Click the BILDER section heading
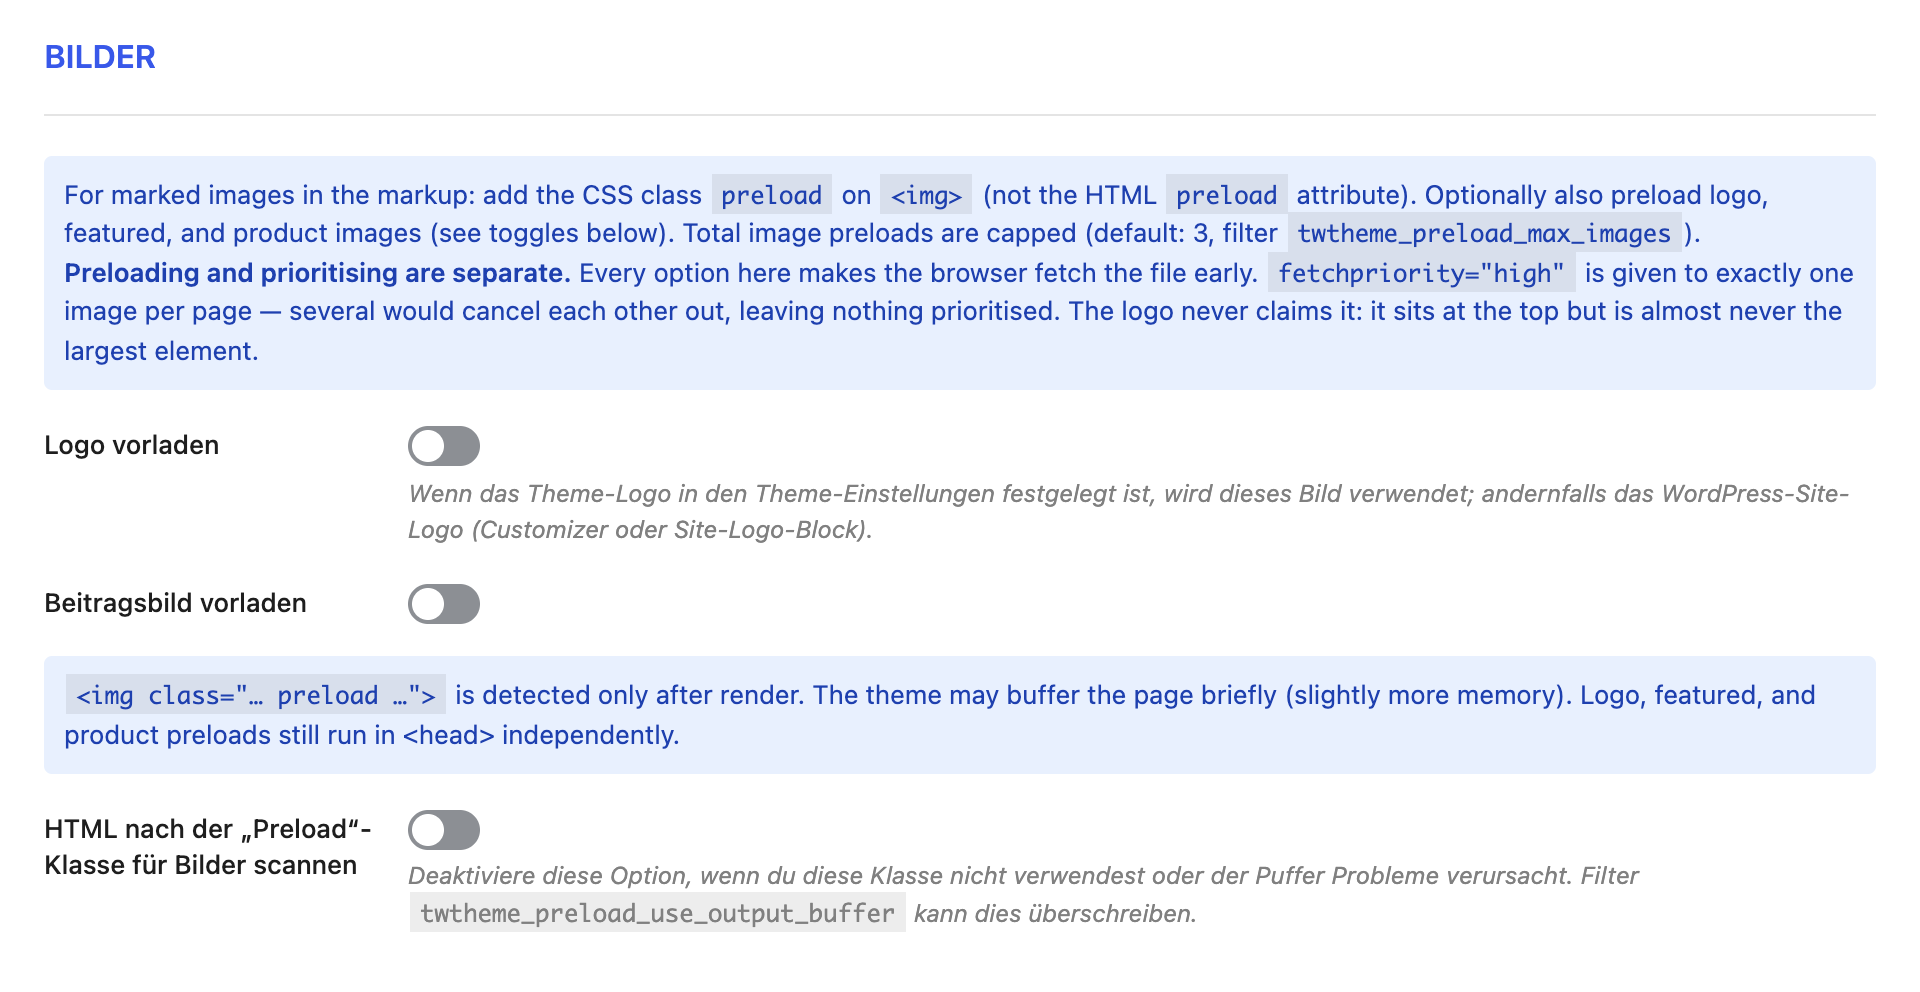Screen dimensions: 1920x992 [x=100, y=57]
